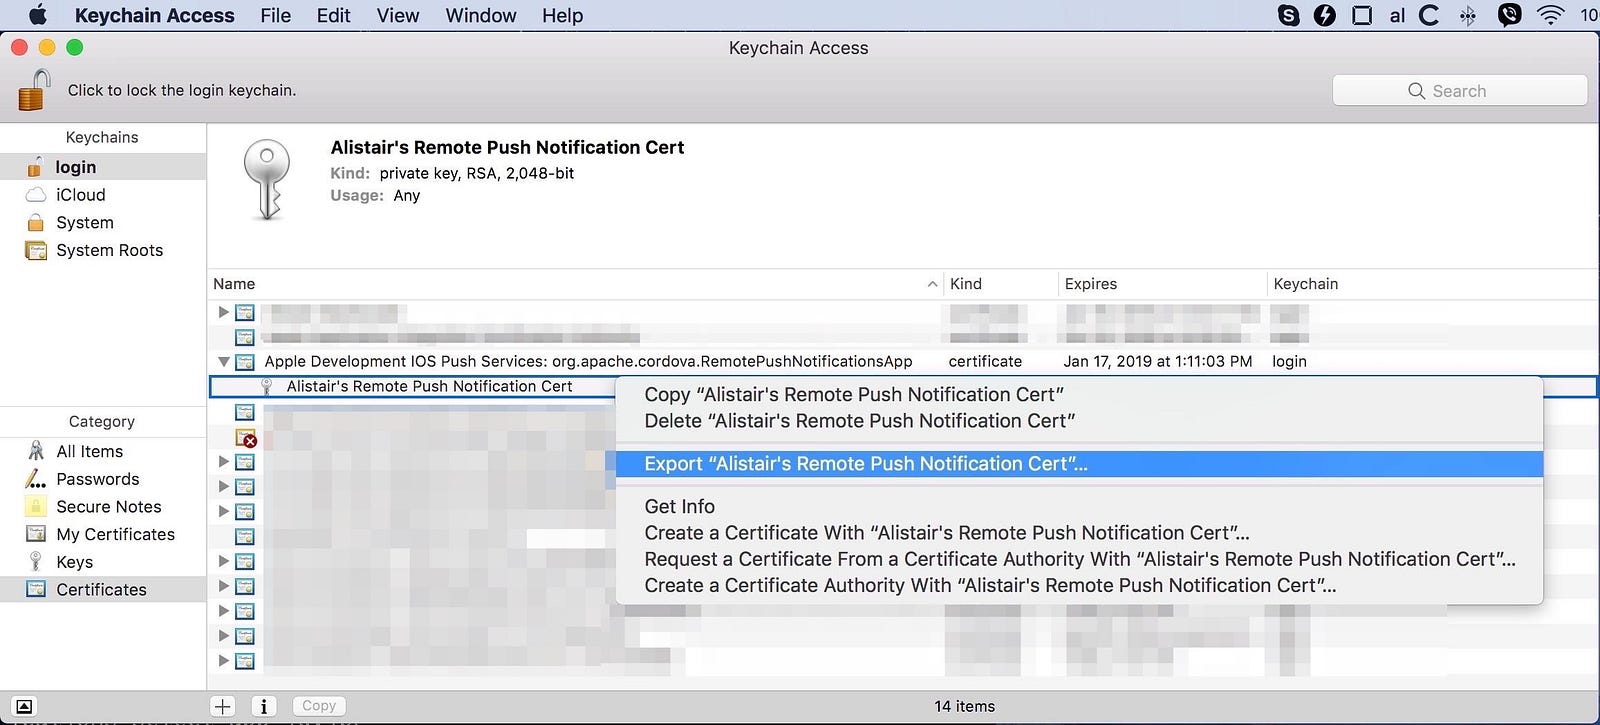The width and height of the screenshot is (1600, 725).
Task: Show the Certificates category
Action: (103, 589)
